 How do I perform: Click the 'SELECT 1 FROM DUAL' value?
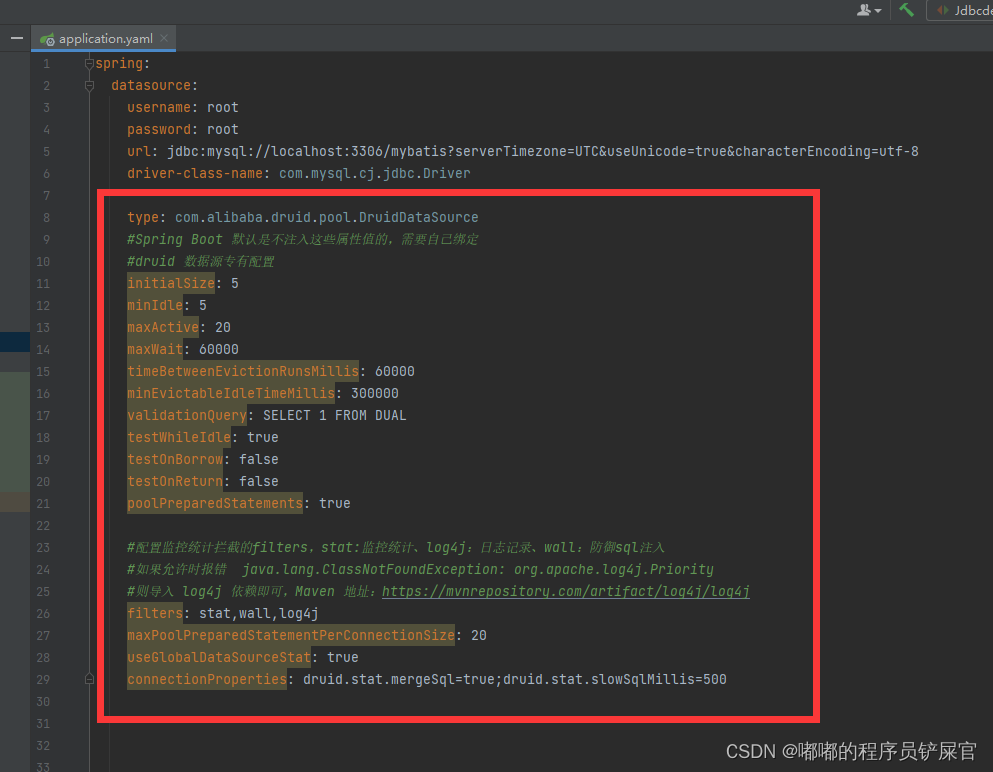[334, 415]
